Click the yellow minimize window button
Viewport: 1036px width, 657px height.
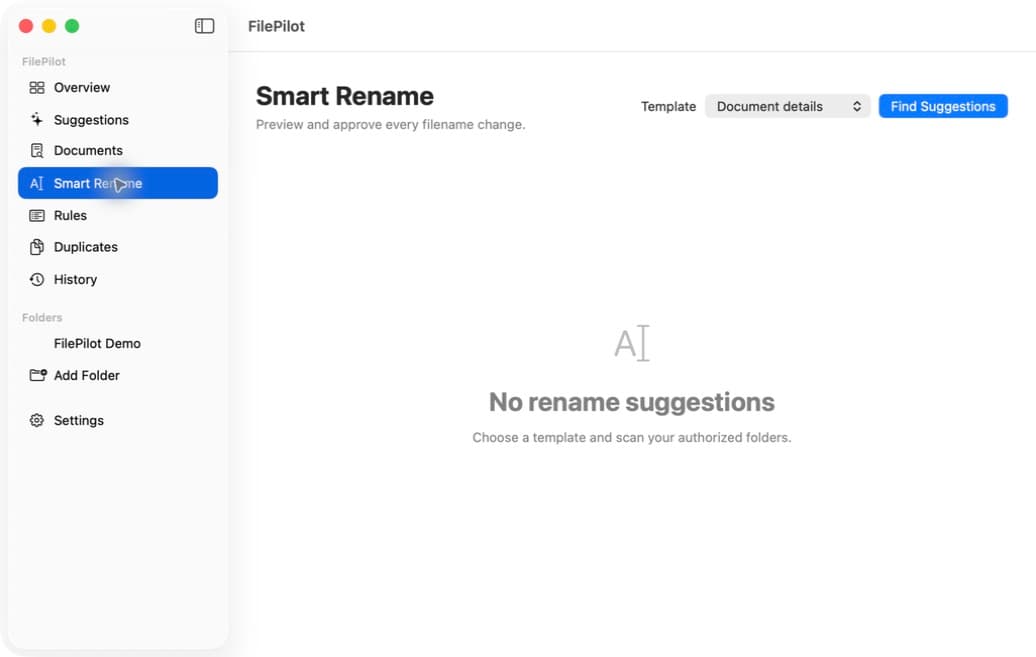[x=49, y=26]
